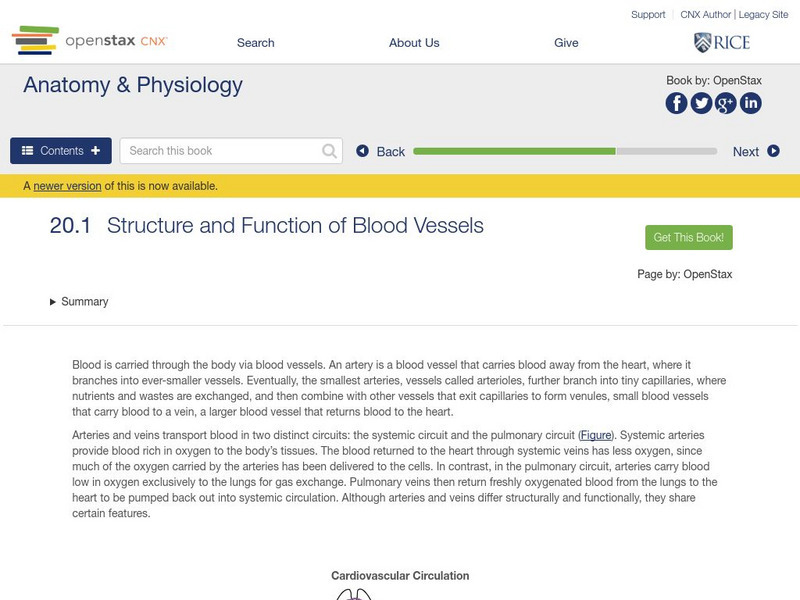This screenshot has height=600, width=800.
Task: Open the Give menu item
Action: 566,43
